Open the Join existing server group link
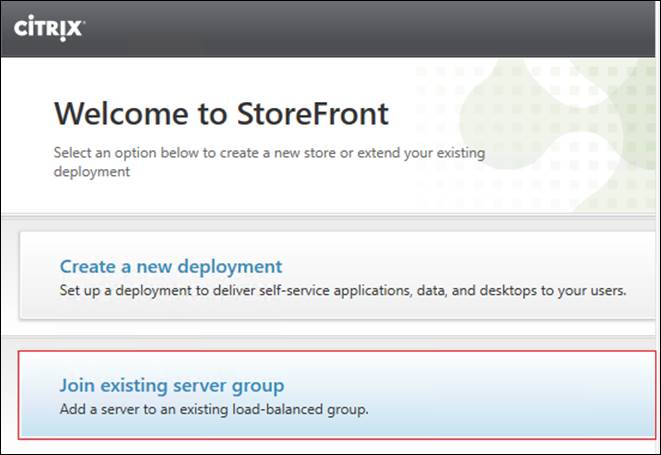 [172, 385]
